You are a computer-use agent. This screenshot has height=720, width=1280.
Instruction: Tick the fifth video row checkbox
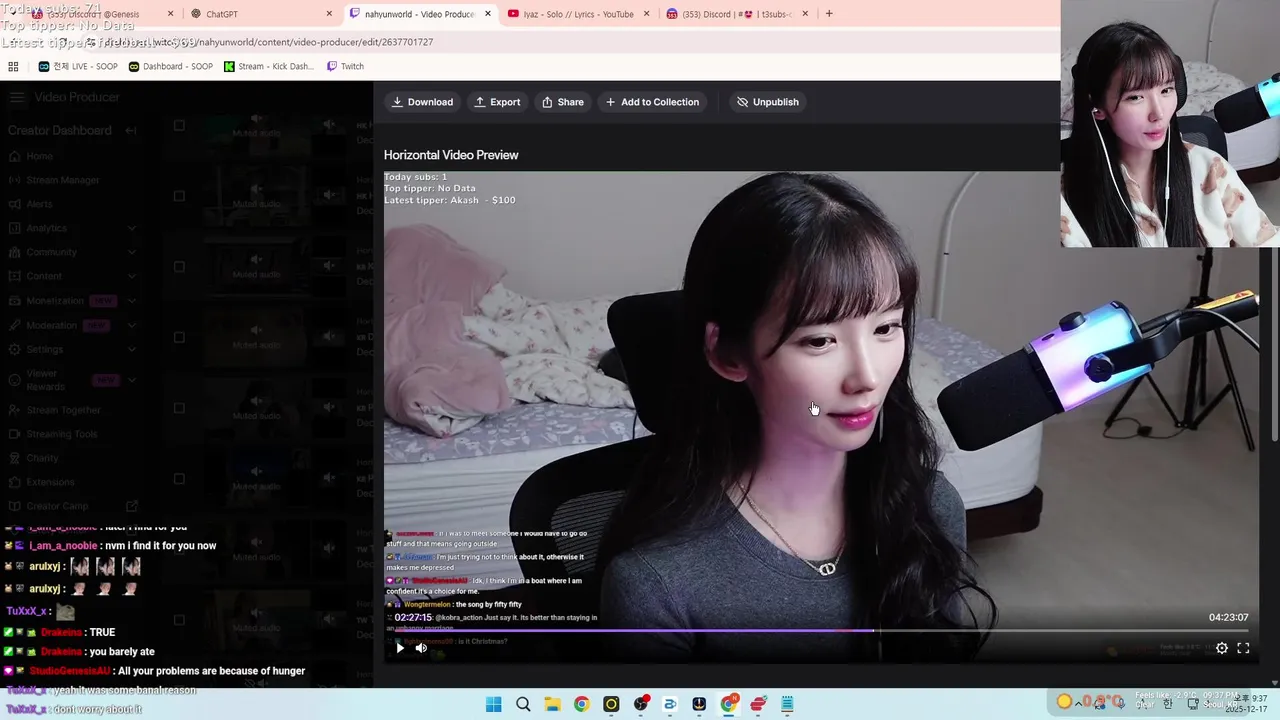click(x=179, y=408)
